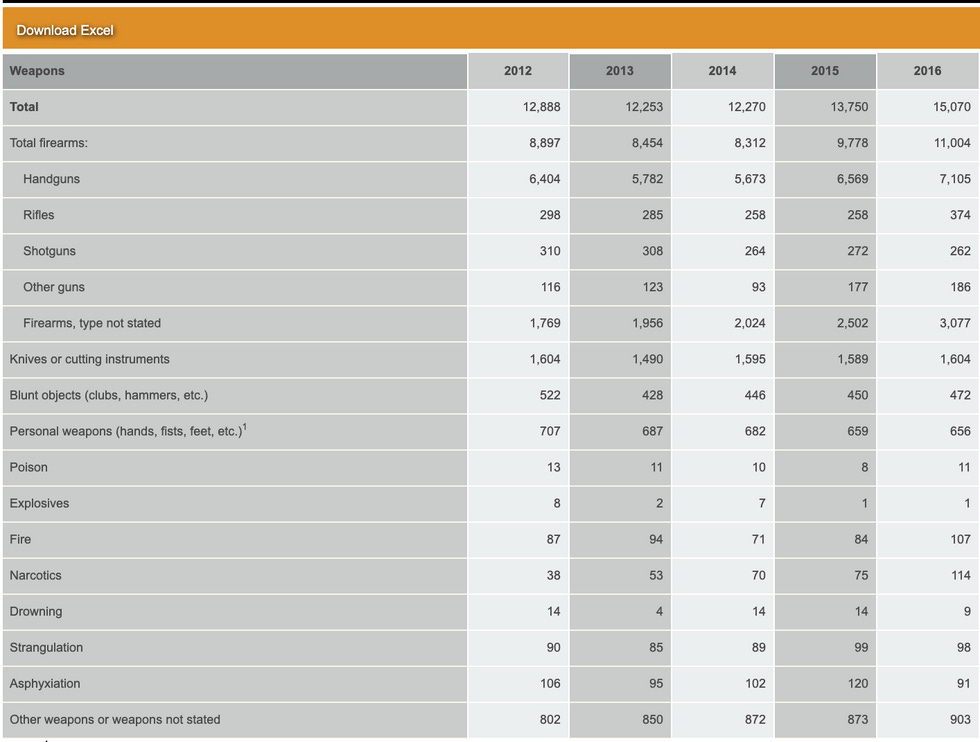Click the Personal weapons row label

coord(128,431)
